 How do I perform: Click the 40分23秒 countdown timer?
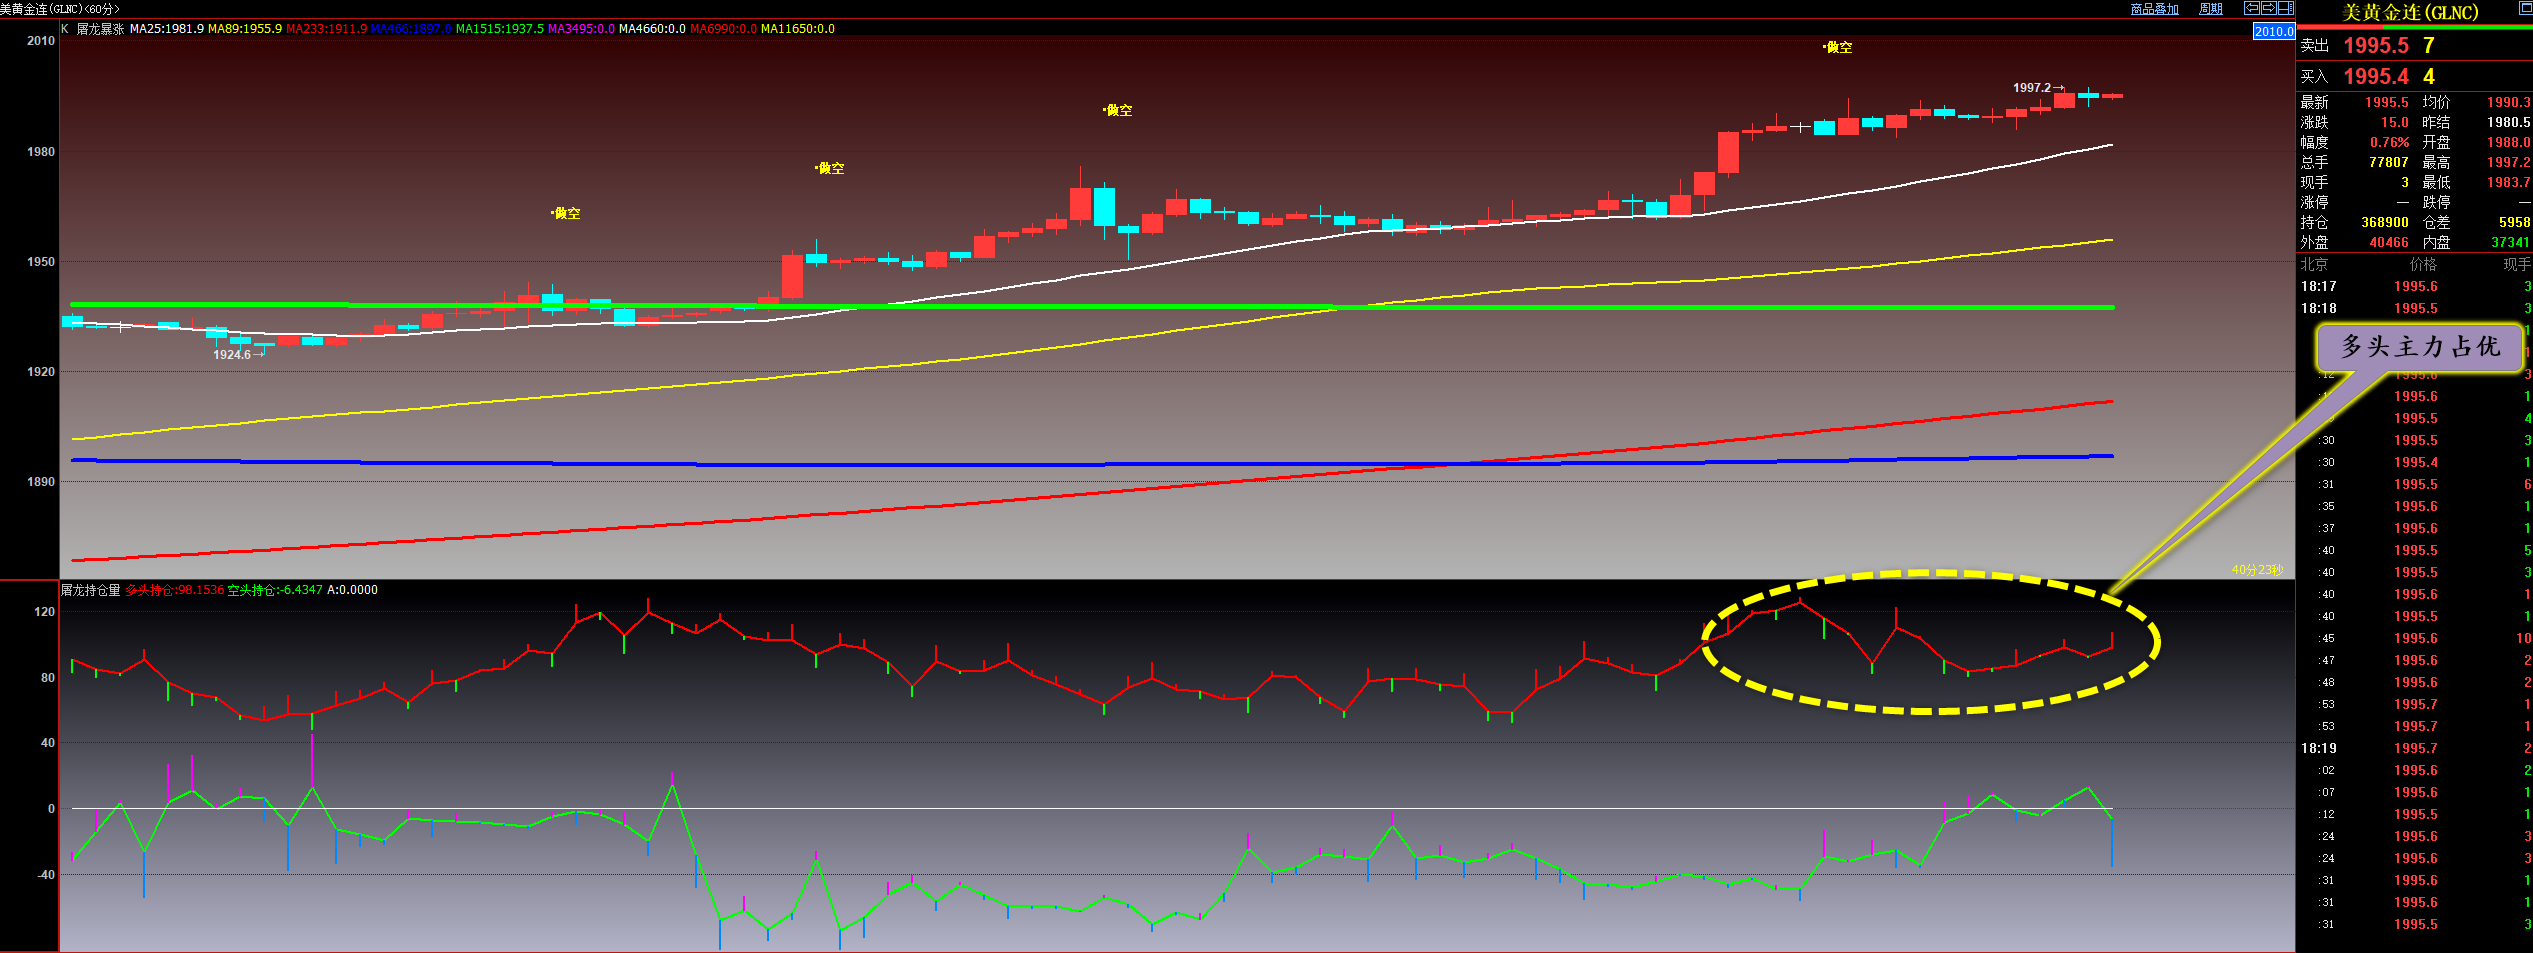[2257, 570]
